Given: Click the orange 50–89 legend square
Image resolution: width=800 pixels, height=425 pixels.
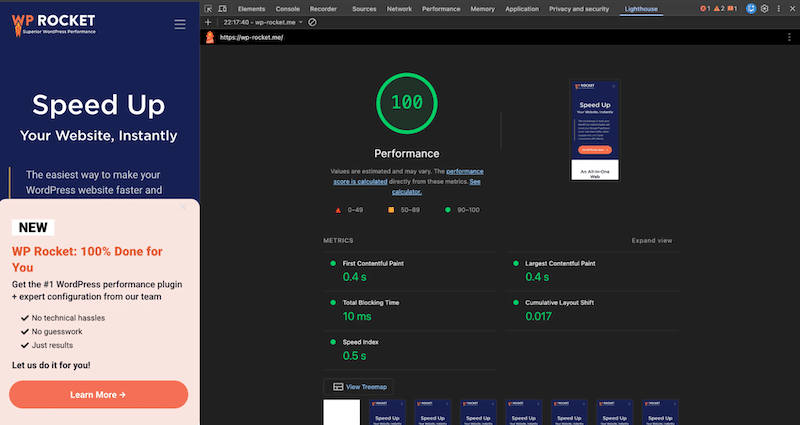Looking at the screenshot, I should [x=391, y=210].
